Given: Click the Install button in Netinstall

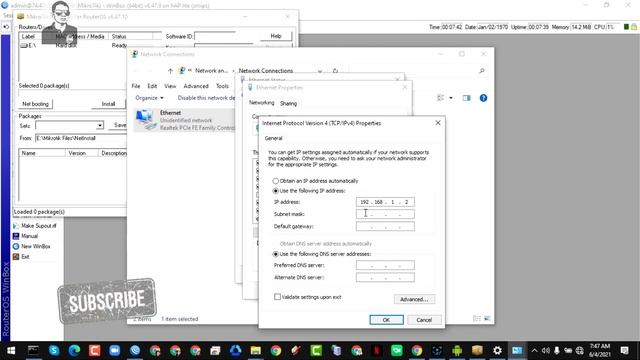Looking at the screenshot, I should coord(109,104).
